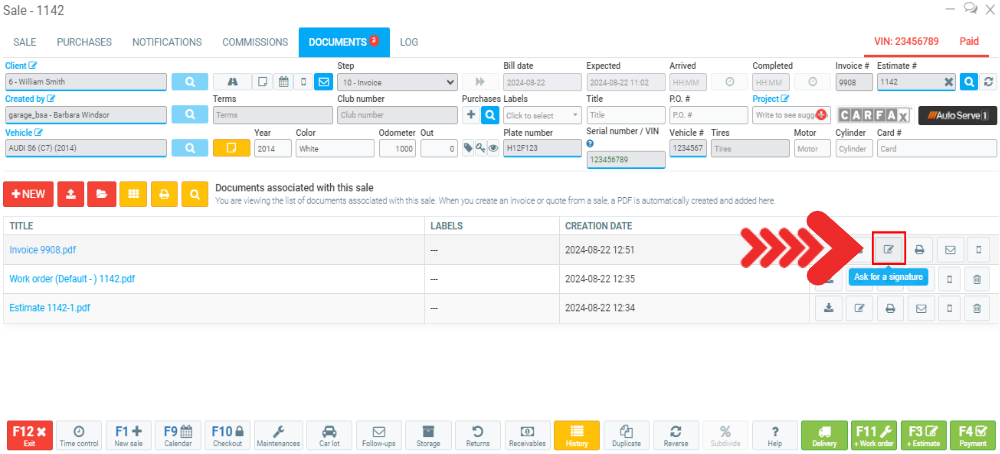Download the Estimate 1142-1.pdf document
Viewport: 1000px width, 454px height.
click(x=828, y=309)
